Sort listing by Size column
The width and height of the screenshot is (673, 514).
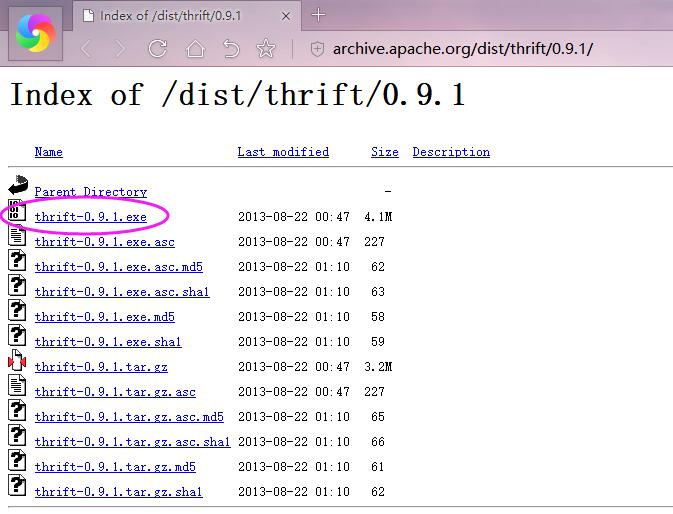(385, 152)
